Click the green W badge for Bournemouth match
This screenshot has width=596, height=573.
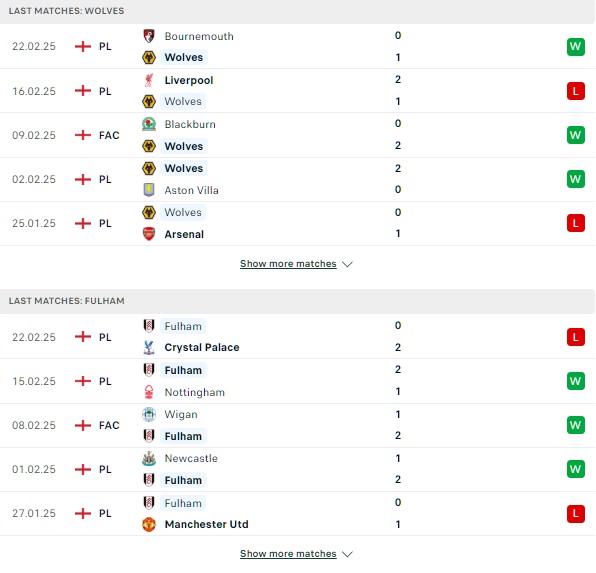tap(575, 47)
